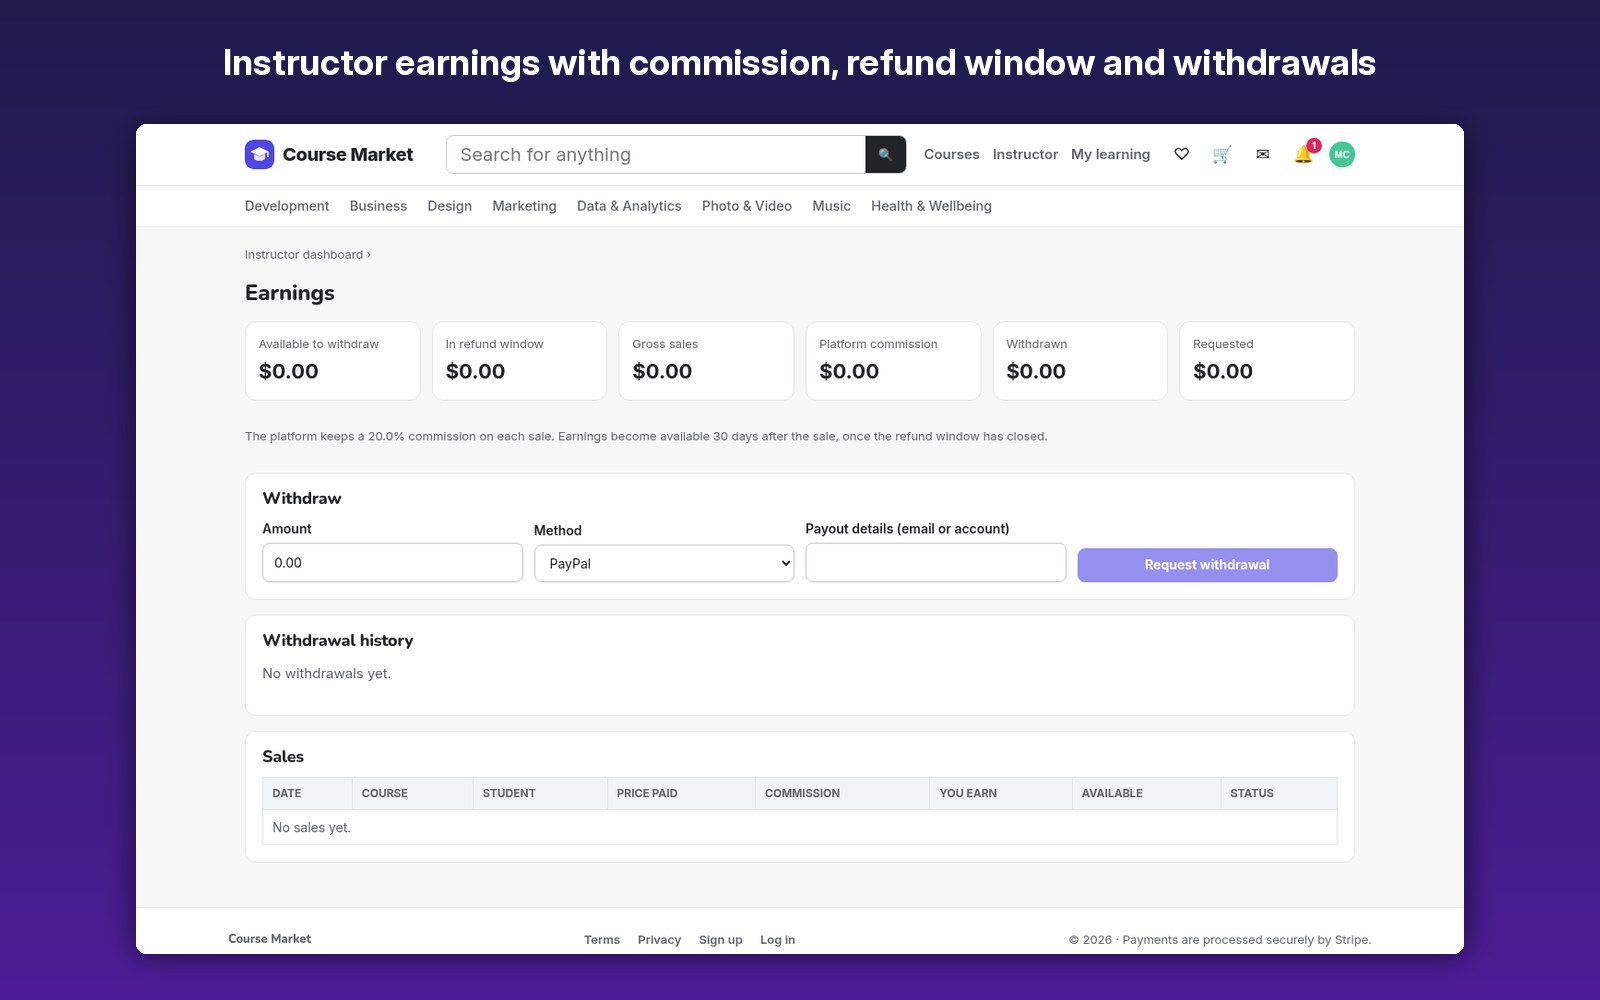Open the wishlist heart icon
This screenshot has width=1600, height=1000.
pyautogui.click(x=1181, y=154)
